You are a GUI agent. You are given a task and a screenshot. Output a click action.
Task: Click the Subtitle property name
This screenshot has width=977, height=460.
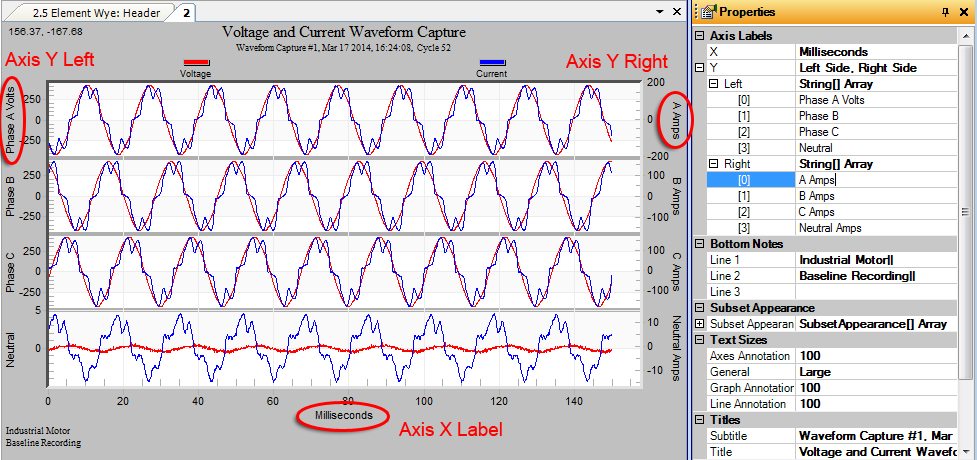click(751, 436)
